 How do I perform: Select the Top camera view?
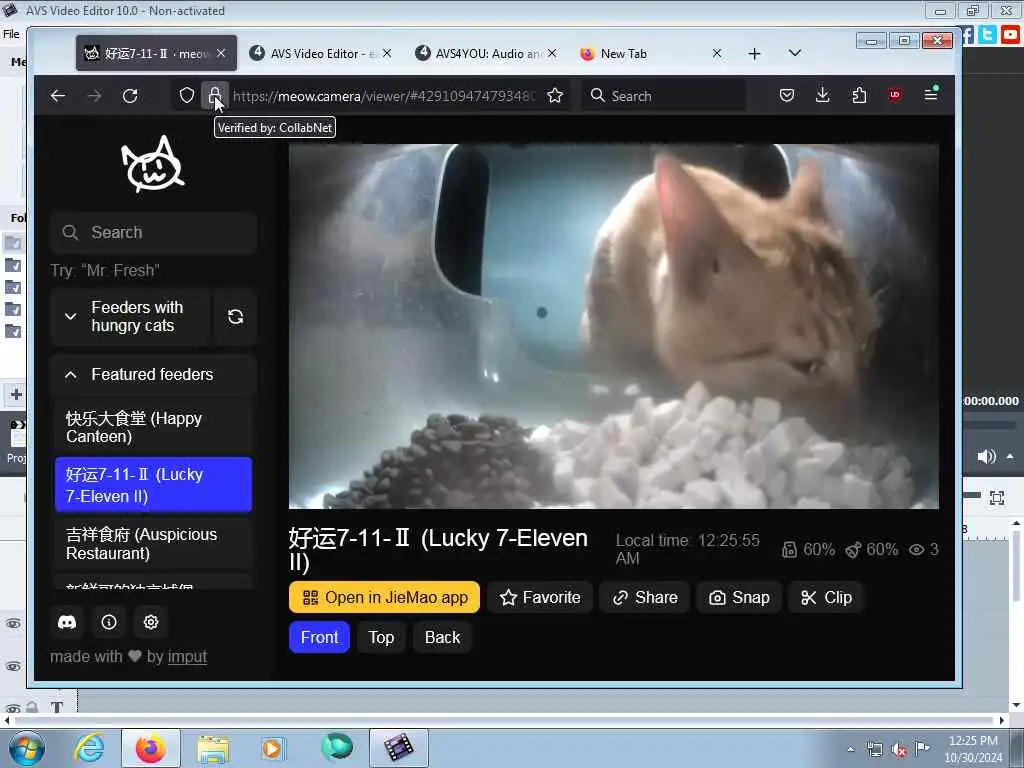[381, 637]
